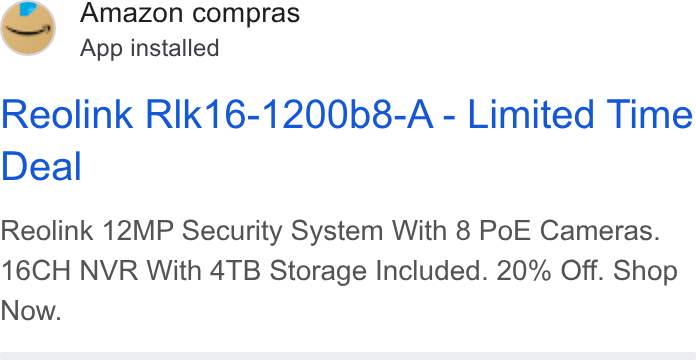Select the word Amazon in advertiser name
The height and width of the screenshot is (360, 696).
(133, 13)
